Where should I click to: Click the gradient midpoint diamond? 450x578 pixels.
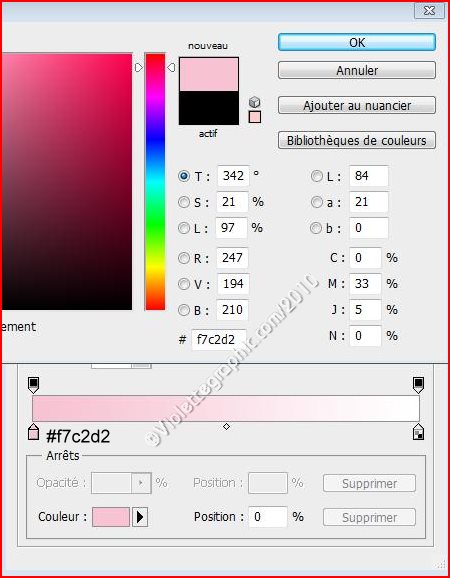(x=226, y=426)
